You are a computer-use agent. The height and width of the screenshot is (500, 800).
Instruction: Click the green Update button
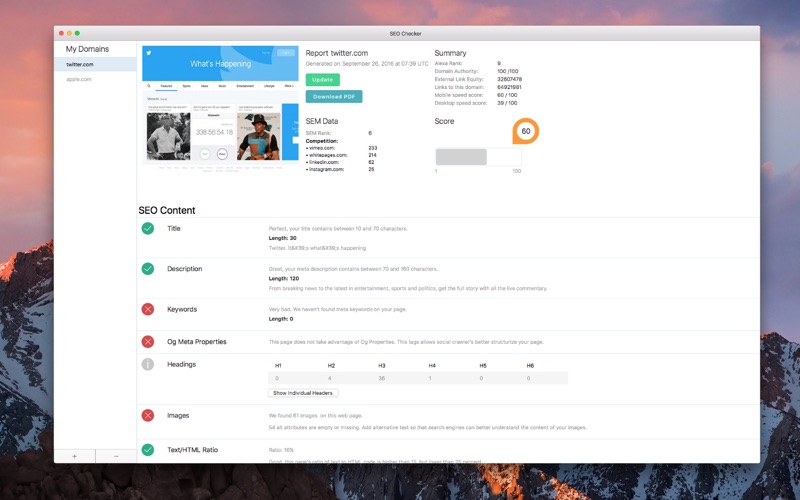tap(322, 80)
